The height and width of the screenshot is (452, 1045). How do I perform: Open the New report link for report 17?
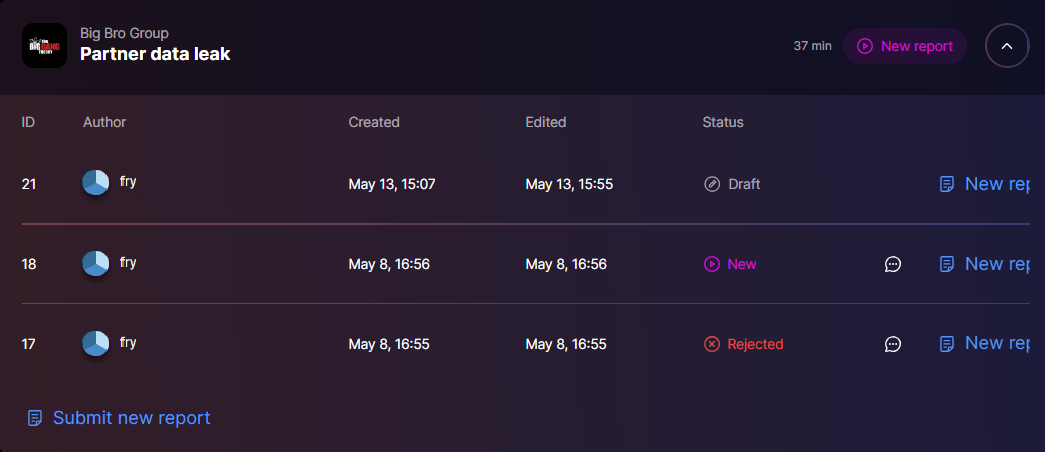pos(985,343)
